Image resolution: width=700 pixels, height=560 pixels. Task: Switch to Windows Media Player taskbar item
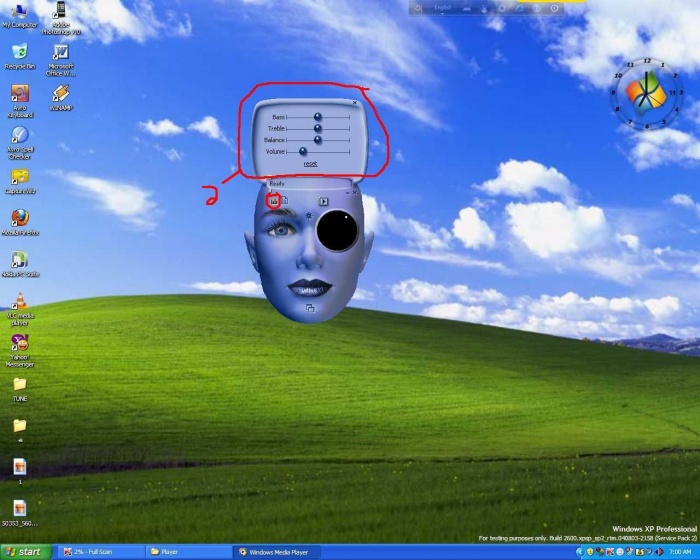coord(279,552)
